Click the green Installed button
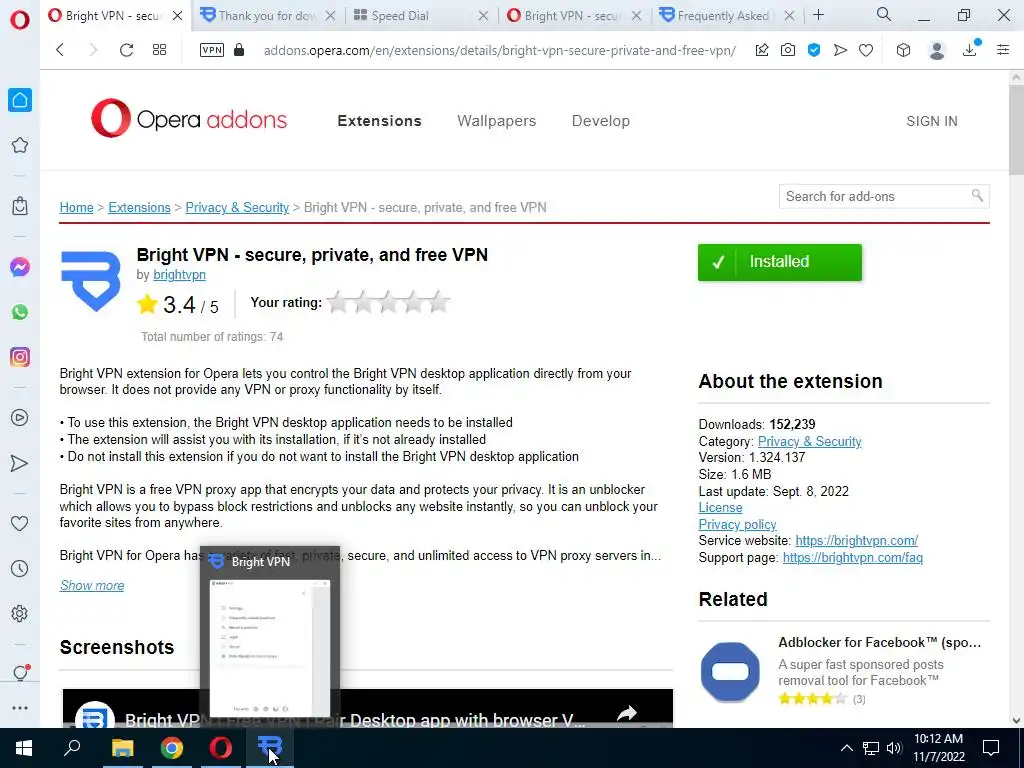 780,262
